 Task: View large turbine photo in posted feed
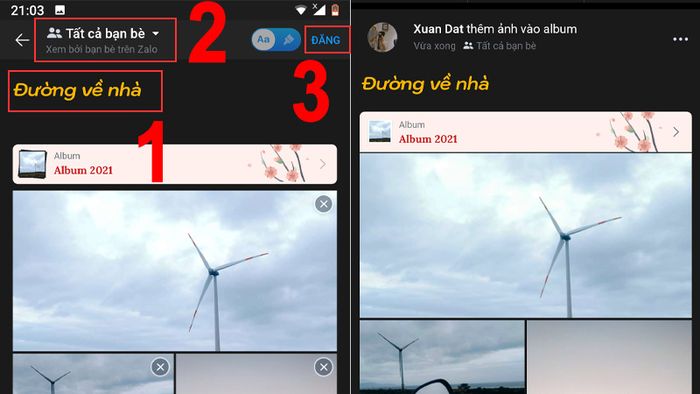point(525,236)
